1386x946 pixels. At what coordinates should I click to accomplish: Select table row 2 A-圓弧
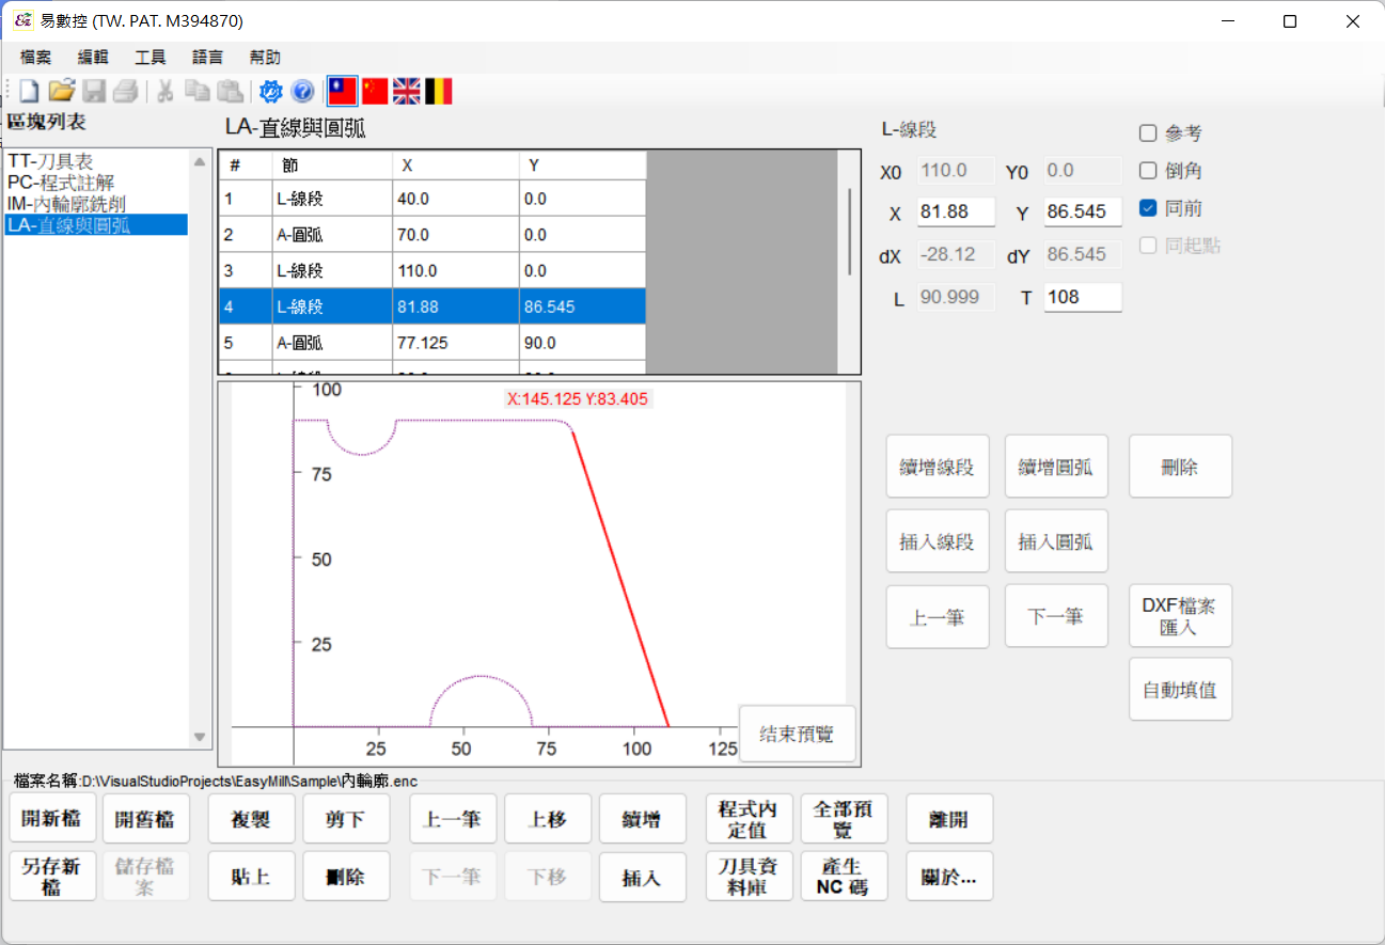click(433, 235)
